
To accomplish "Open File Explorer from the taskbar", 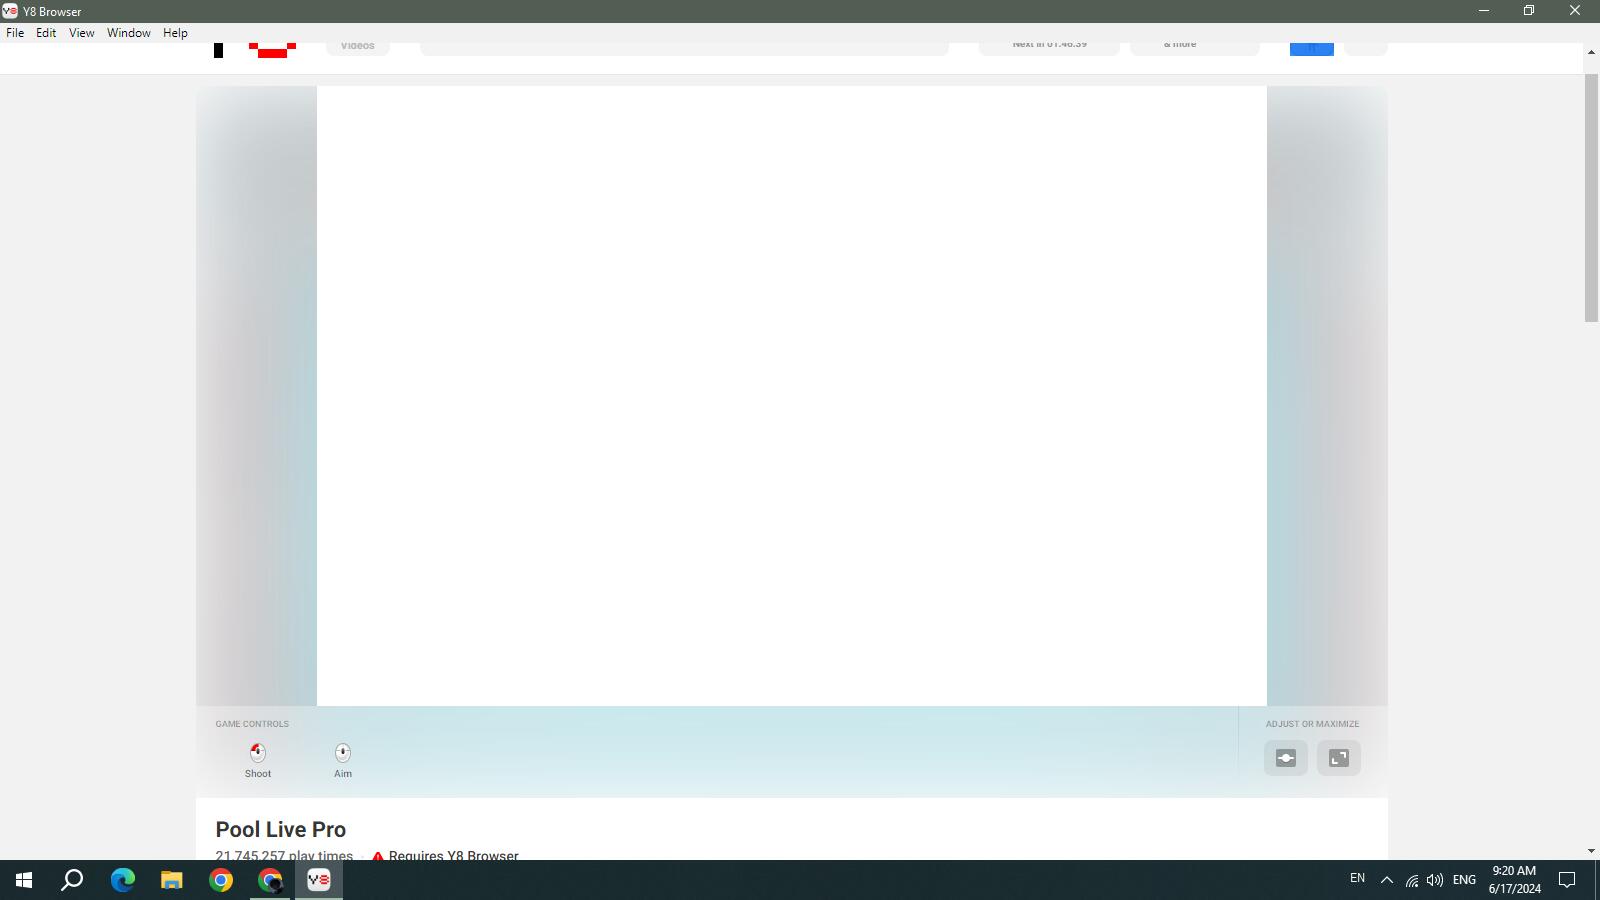I will pos(172,880).
